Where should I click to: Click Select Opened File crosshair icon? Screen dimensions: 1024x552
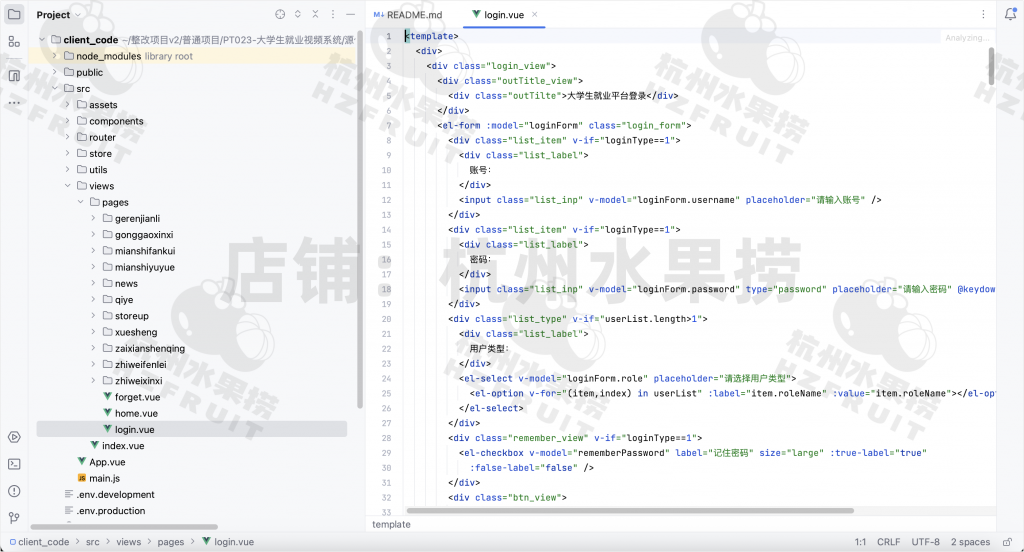click(280, 14)
